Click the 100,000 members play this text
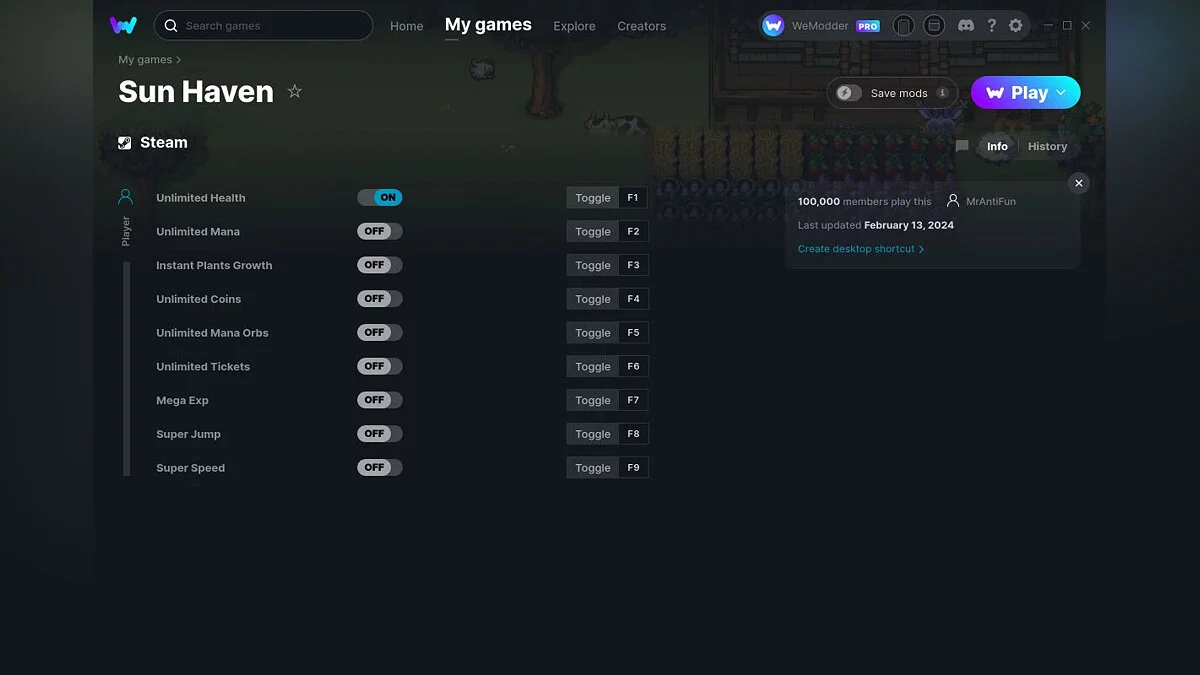1200x675 pixels. (864, 201)
